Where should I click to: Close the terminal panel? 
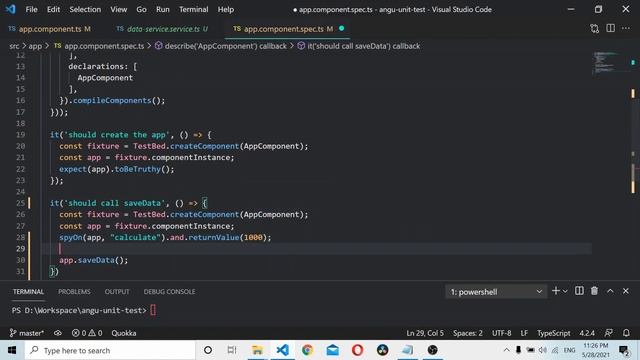[x=625, y=291]
